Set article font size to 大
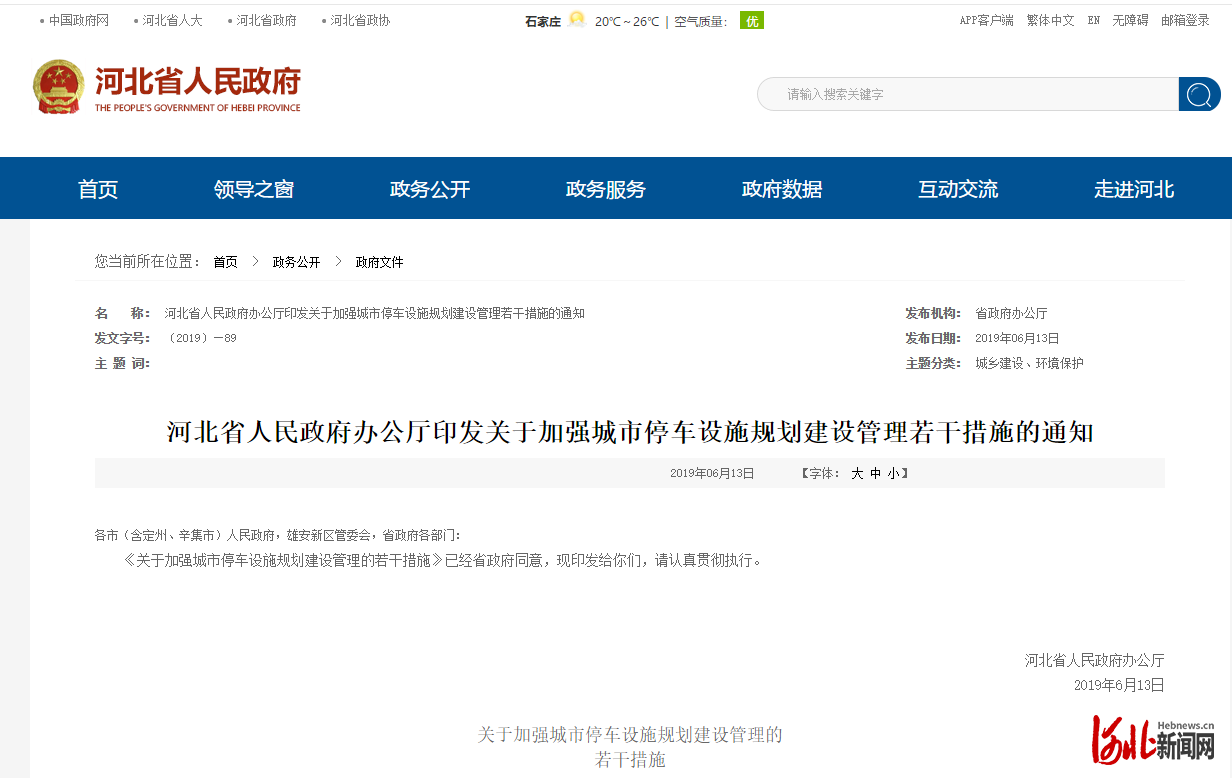 855,472
